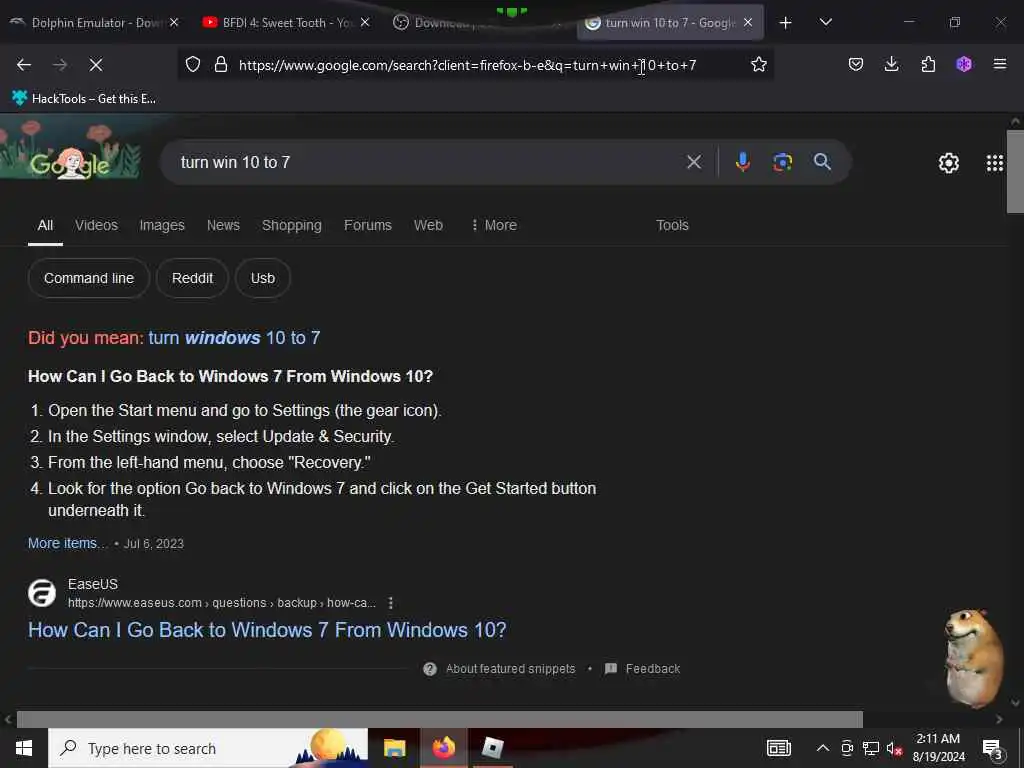Open 'How Can I Go Back to Windows 7' result

(266, 630)
